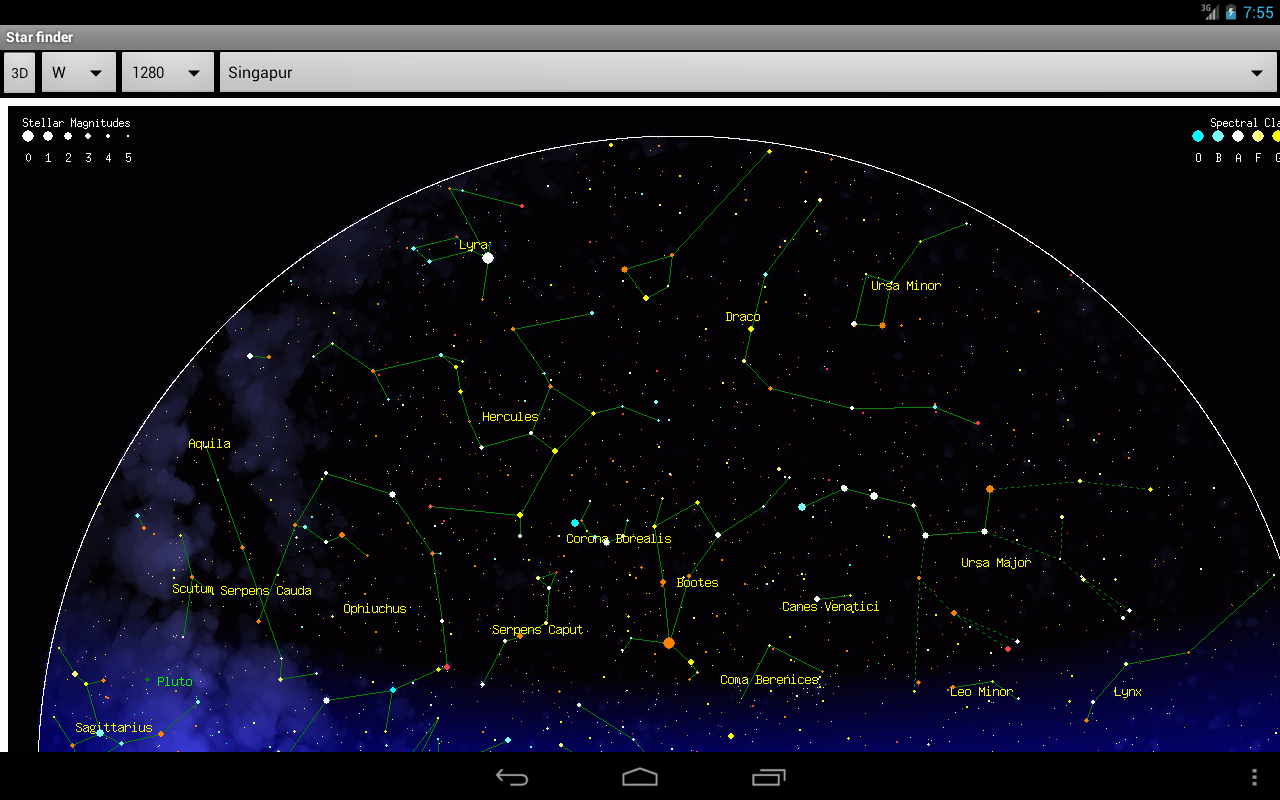Click the spectral class F yellow swatch
This screenshot has width=1280, height=800.
coord(1258,136)
